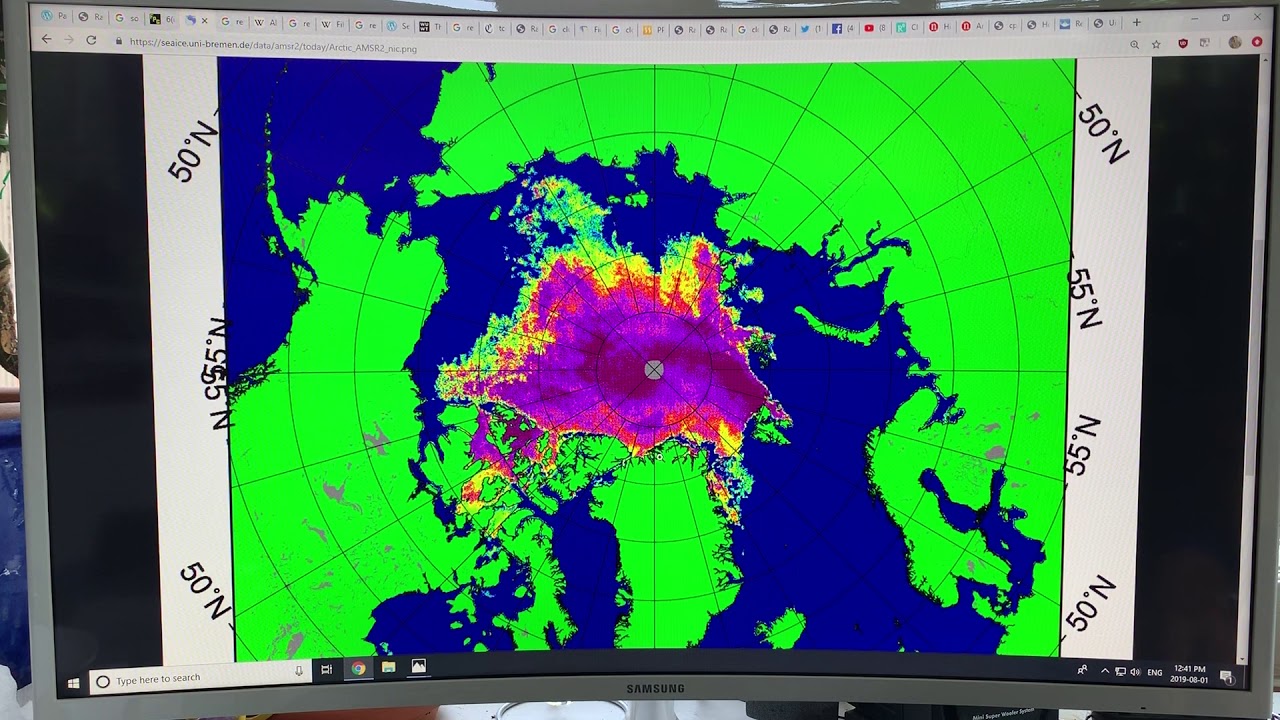Switch to the "tc" tab
The width and height of the screenshot is (1280, 720).
[x=496, y=28]
